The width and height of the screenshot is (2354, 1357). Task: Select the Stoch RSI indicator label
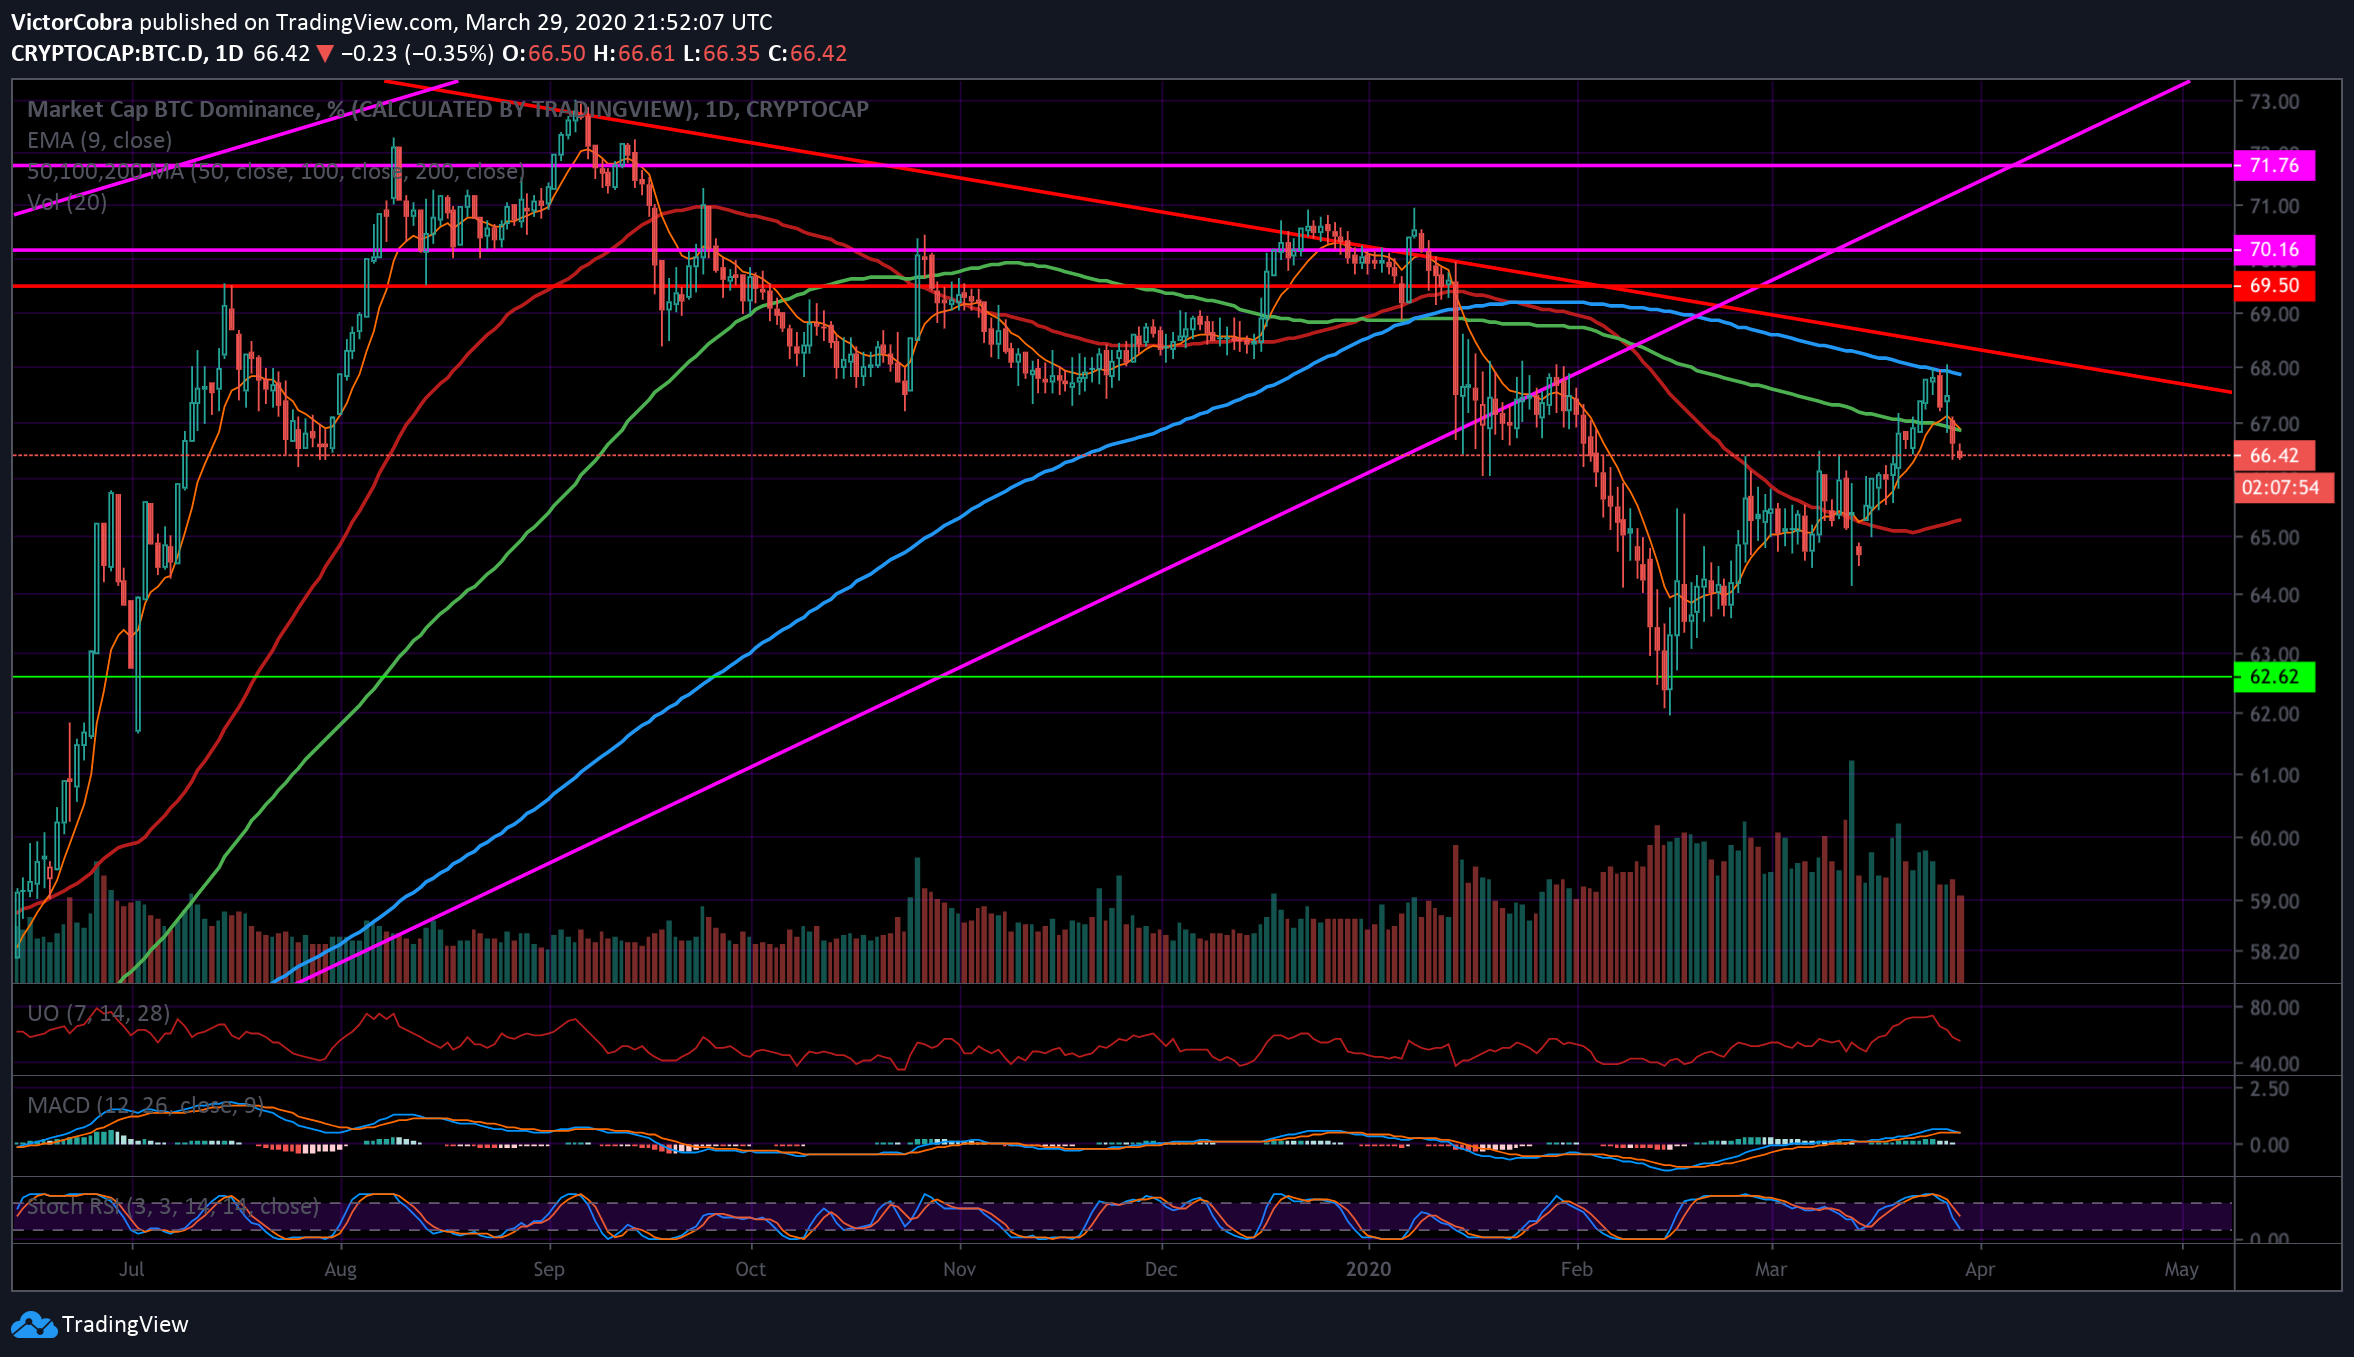[173, 1206]
